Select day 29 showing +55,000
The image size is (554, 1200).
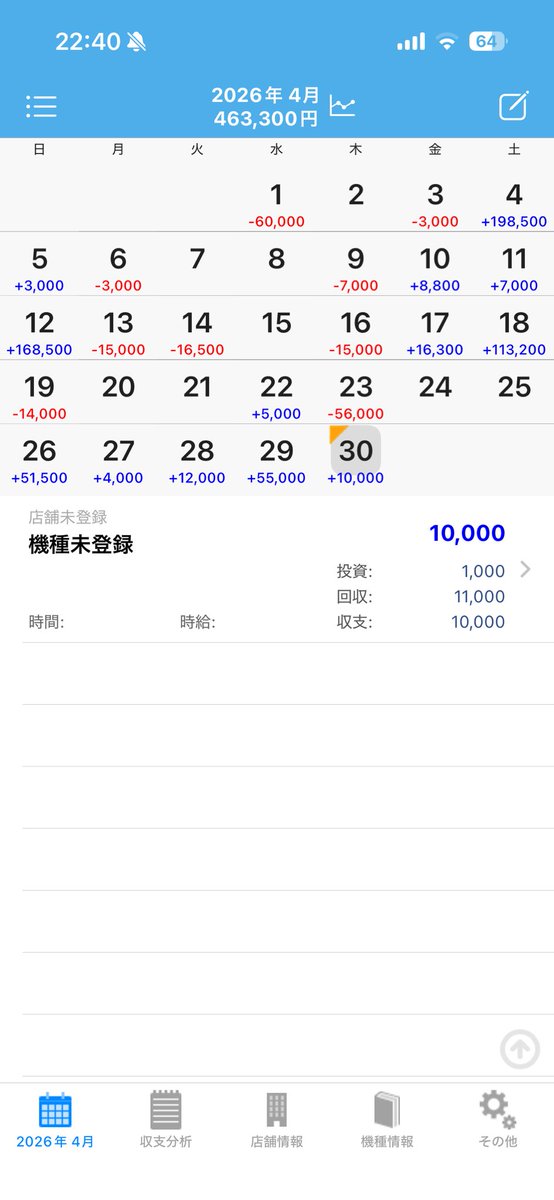[277, 460]
